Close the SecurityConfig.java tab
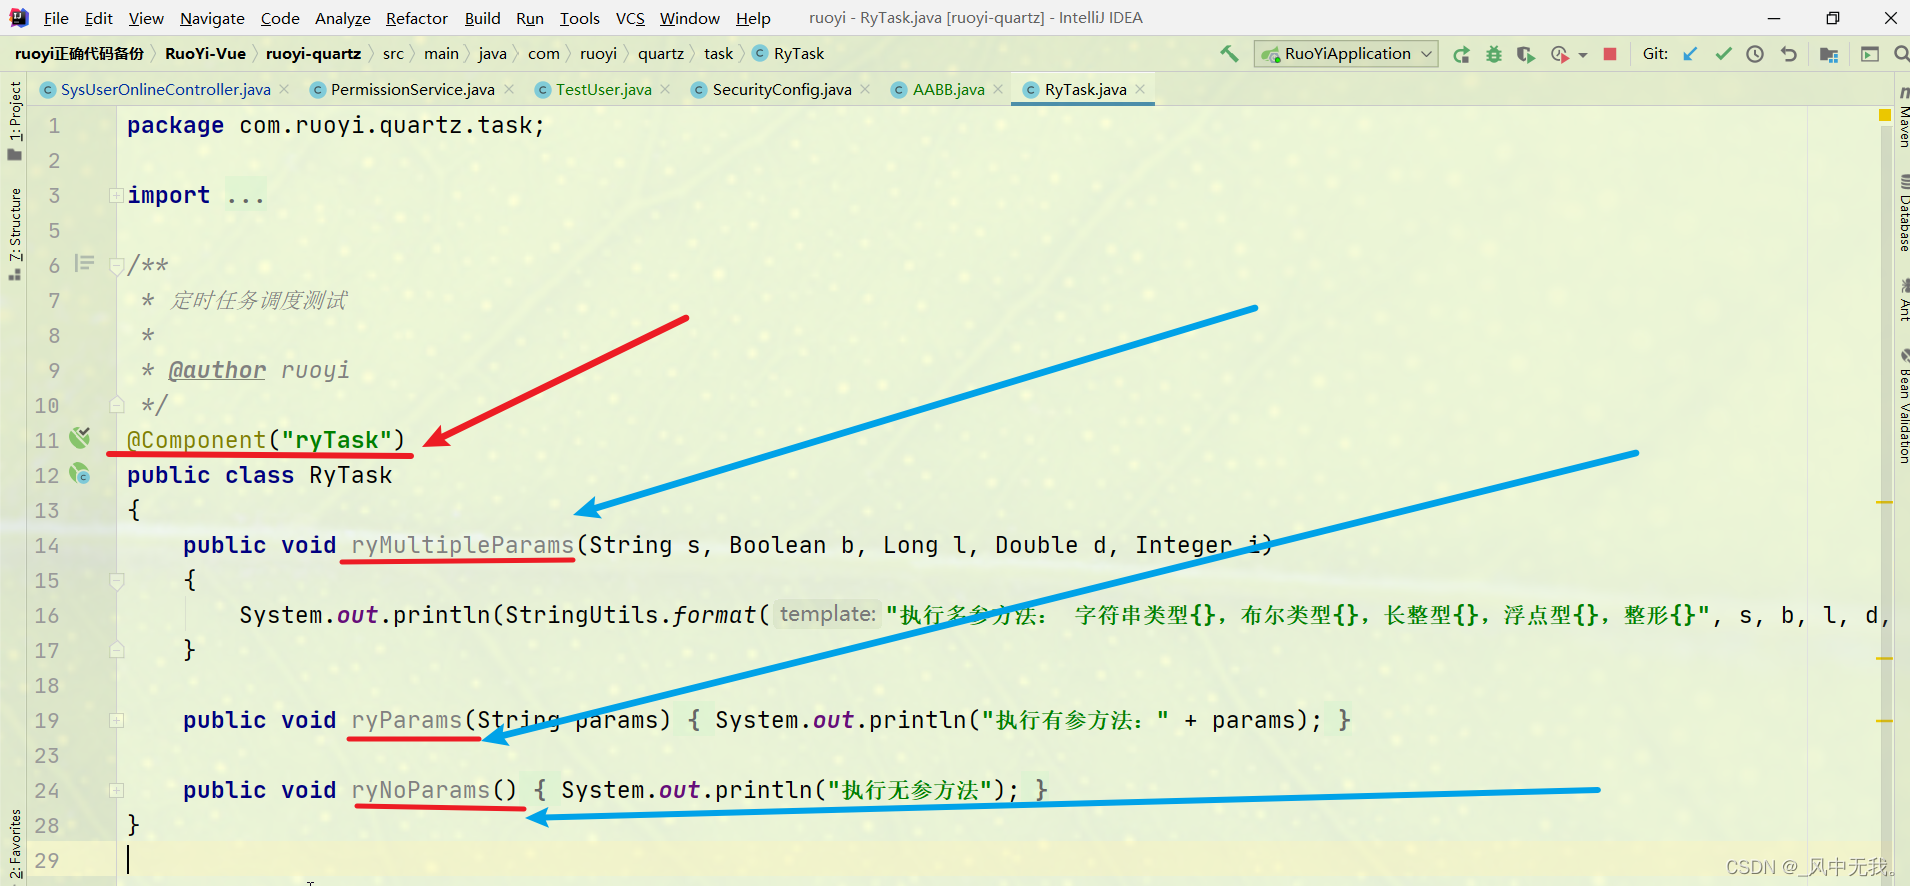Viewport: 1910px width, 886px height. (865, 90)
